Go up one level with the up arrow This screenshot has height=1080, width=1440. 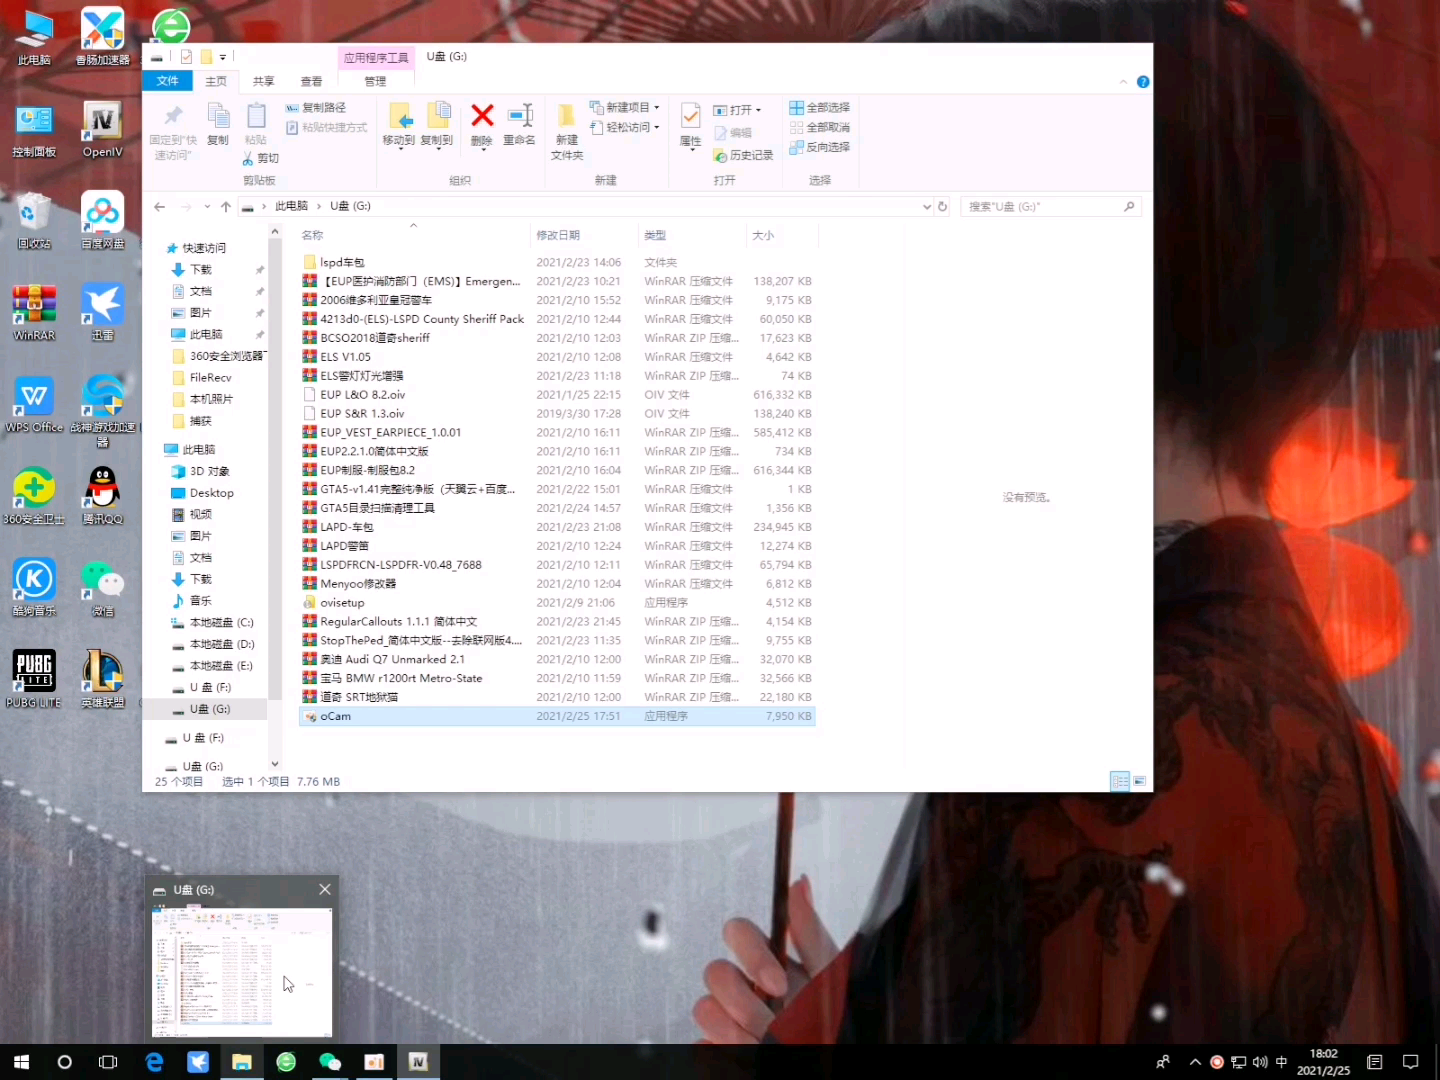pos(226,207)
